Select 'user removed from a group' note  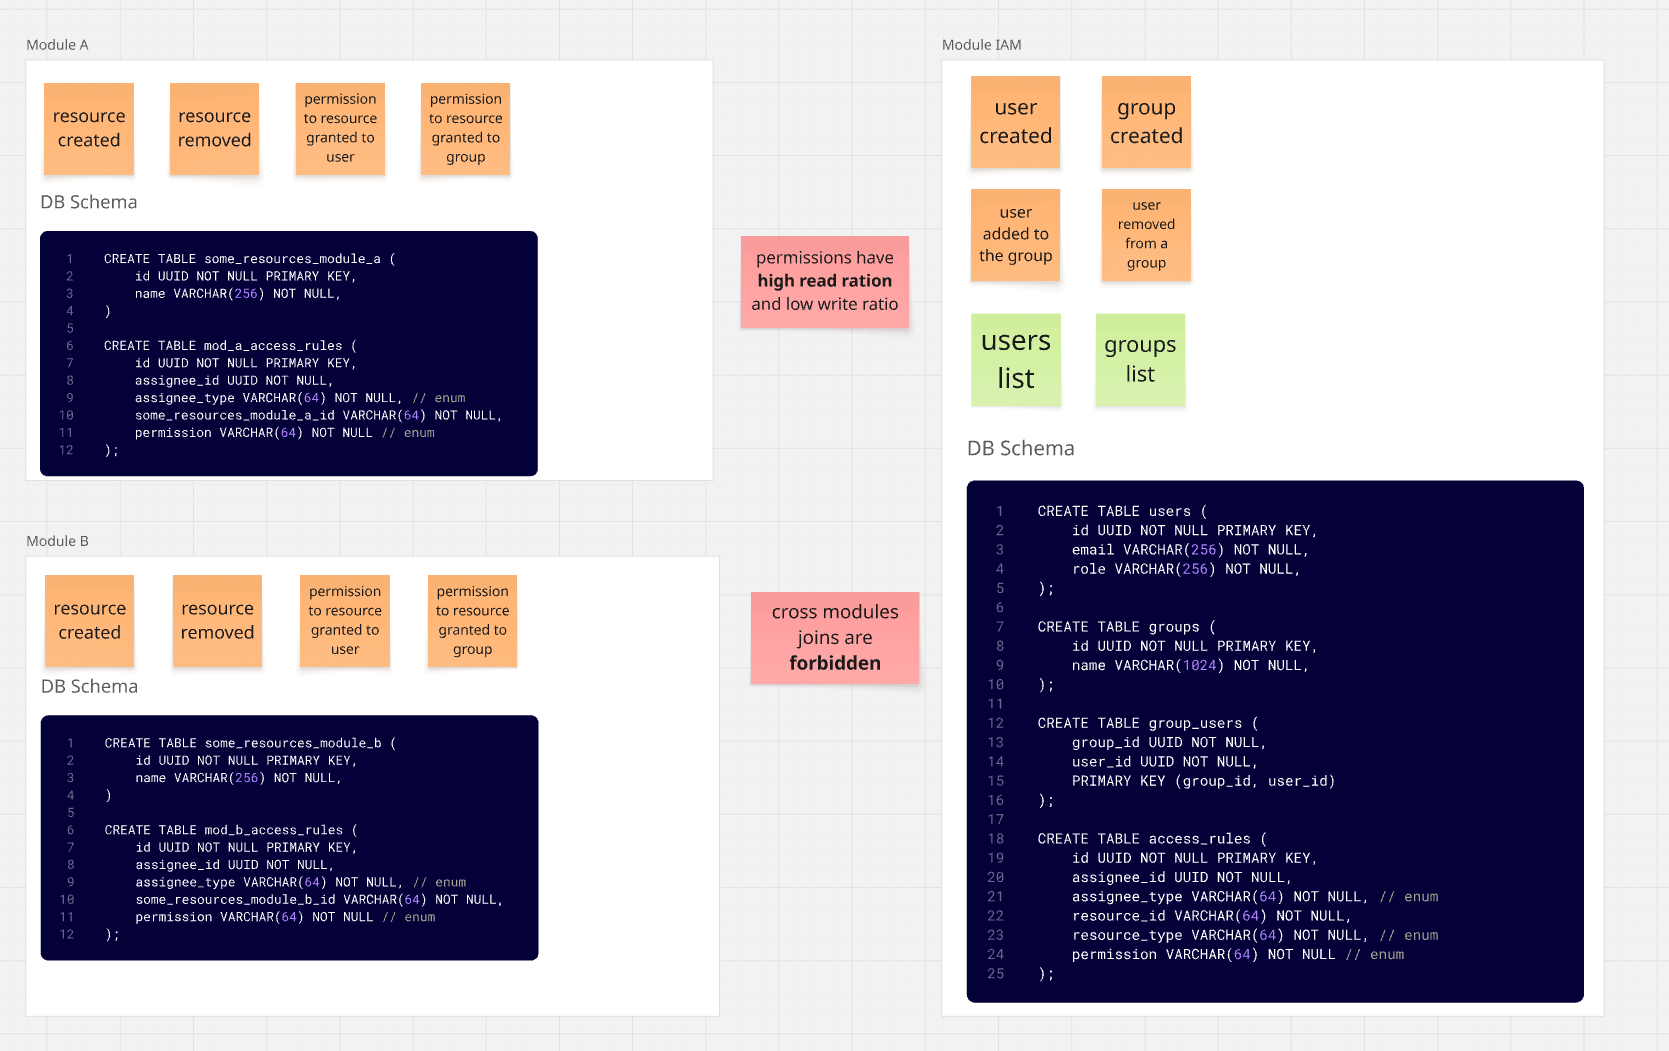[x=1146, y=235]
